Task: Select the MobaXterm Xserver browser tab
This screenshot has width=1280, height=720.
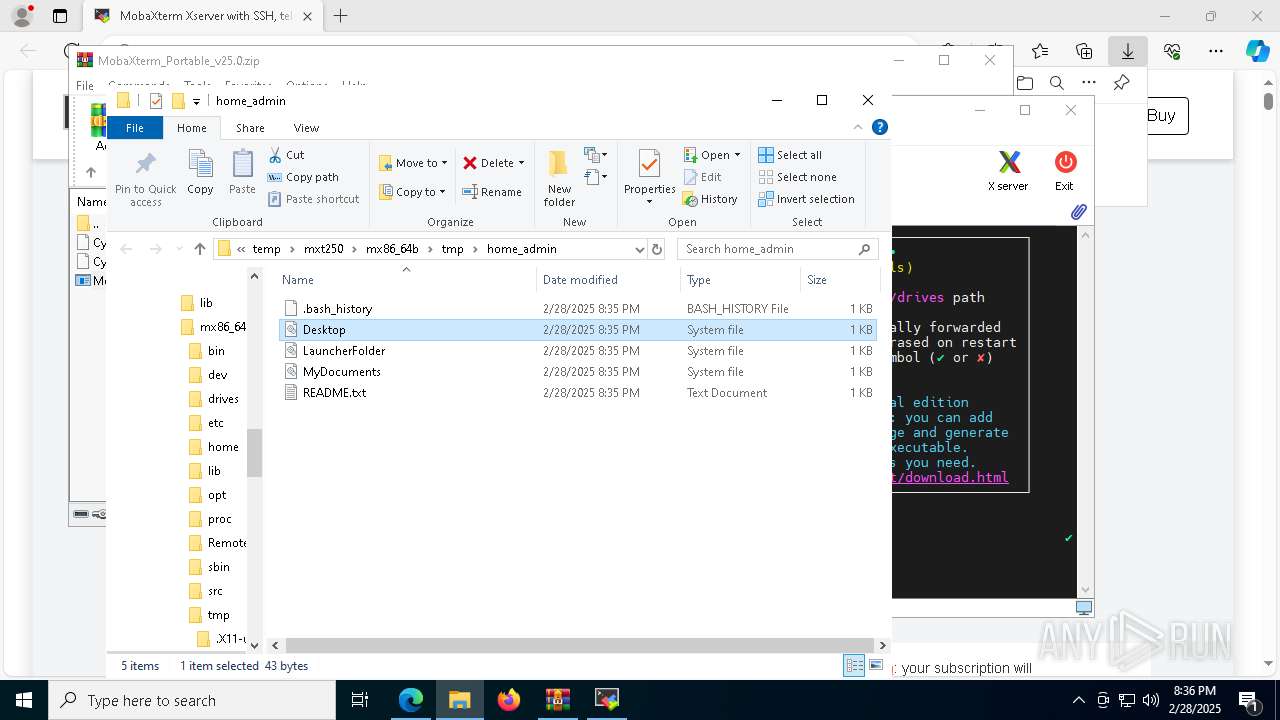Action: click(202, 16)
